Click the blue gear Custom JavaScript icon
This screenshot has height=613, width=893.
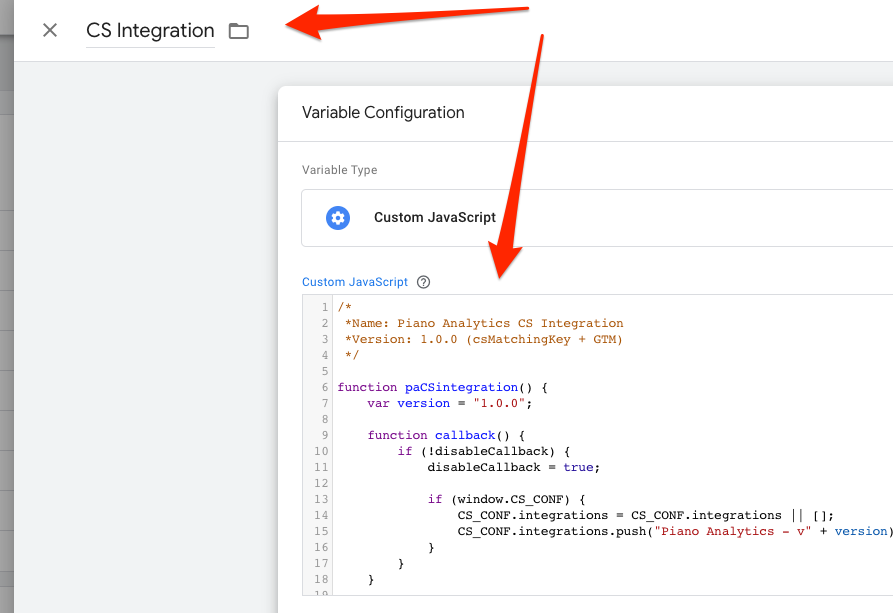(338, 218)
